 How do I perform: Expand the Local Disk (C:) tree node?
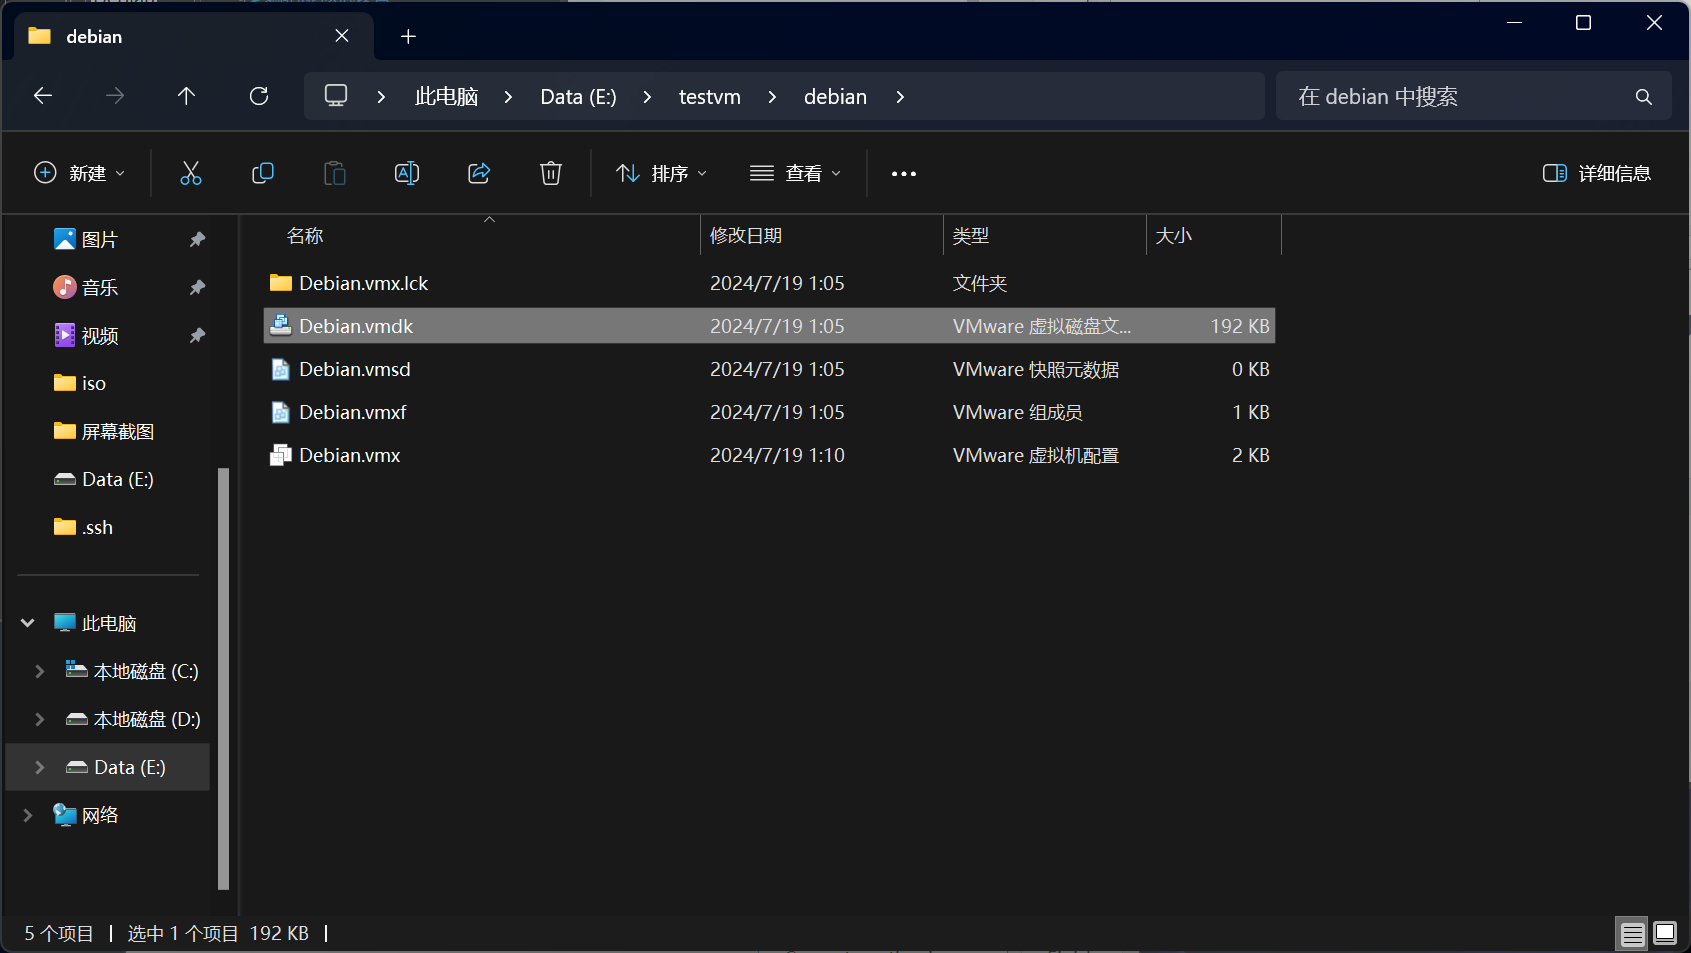point(40,671)
